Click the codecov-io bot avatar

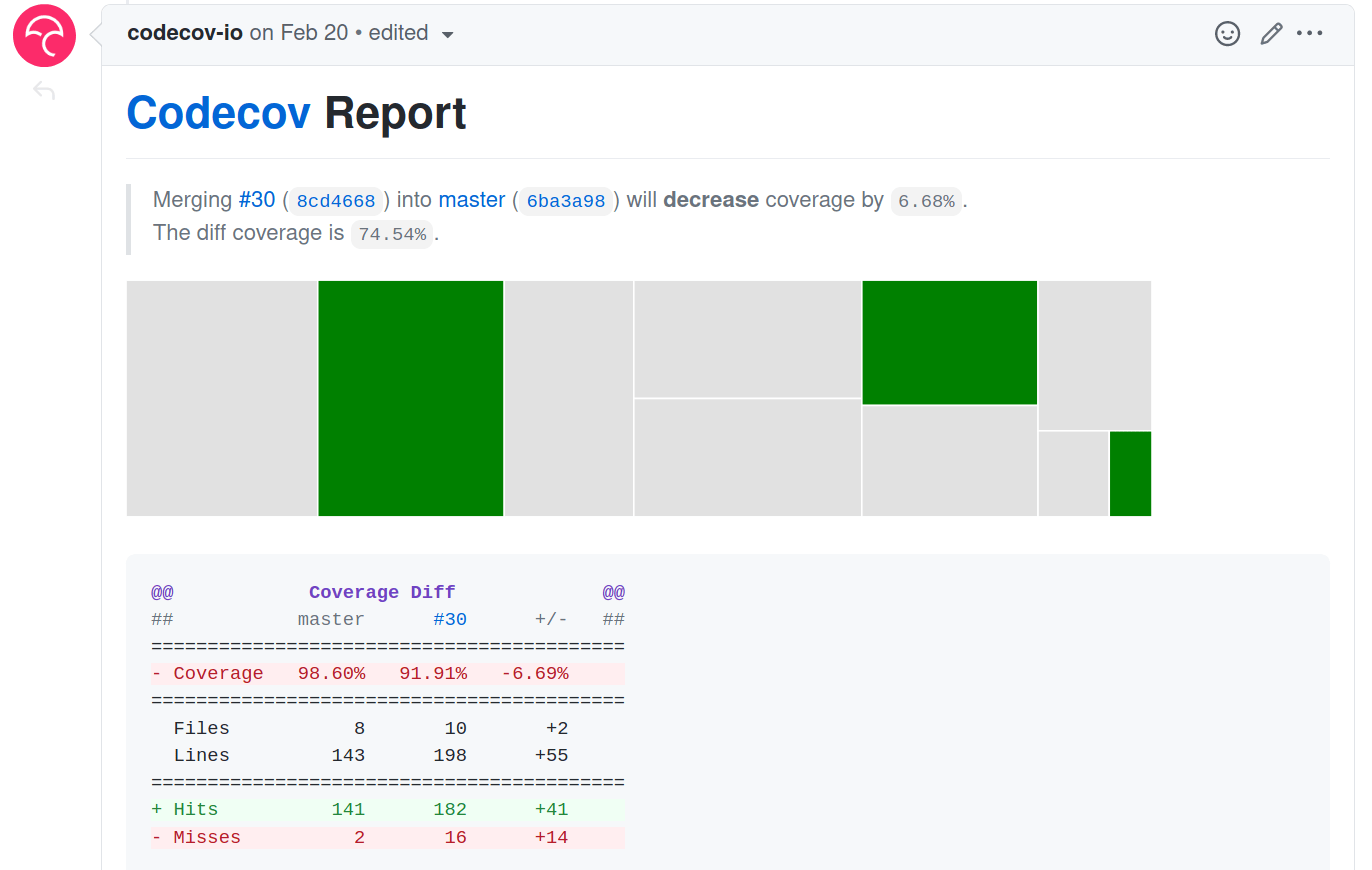pyautogui.click(x=44, y=35)
